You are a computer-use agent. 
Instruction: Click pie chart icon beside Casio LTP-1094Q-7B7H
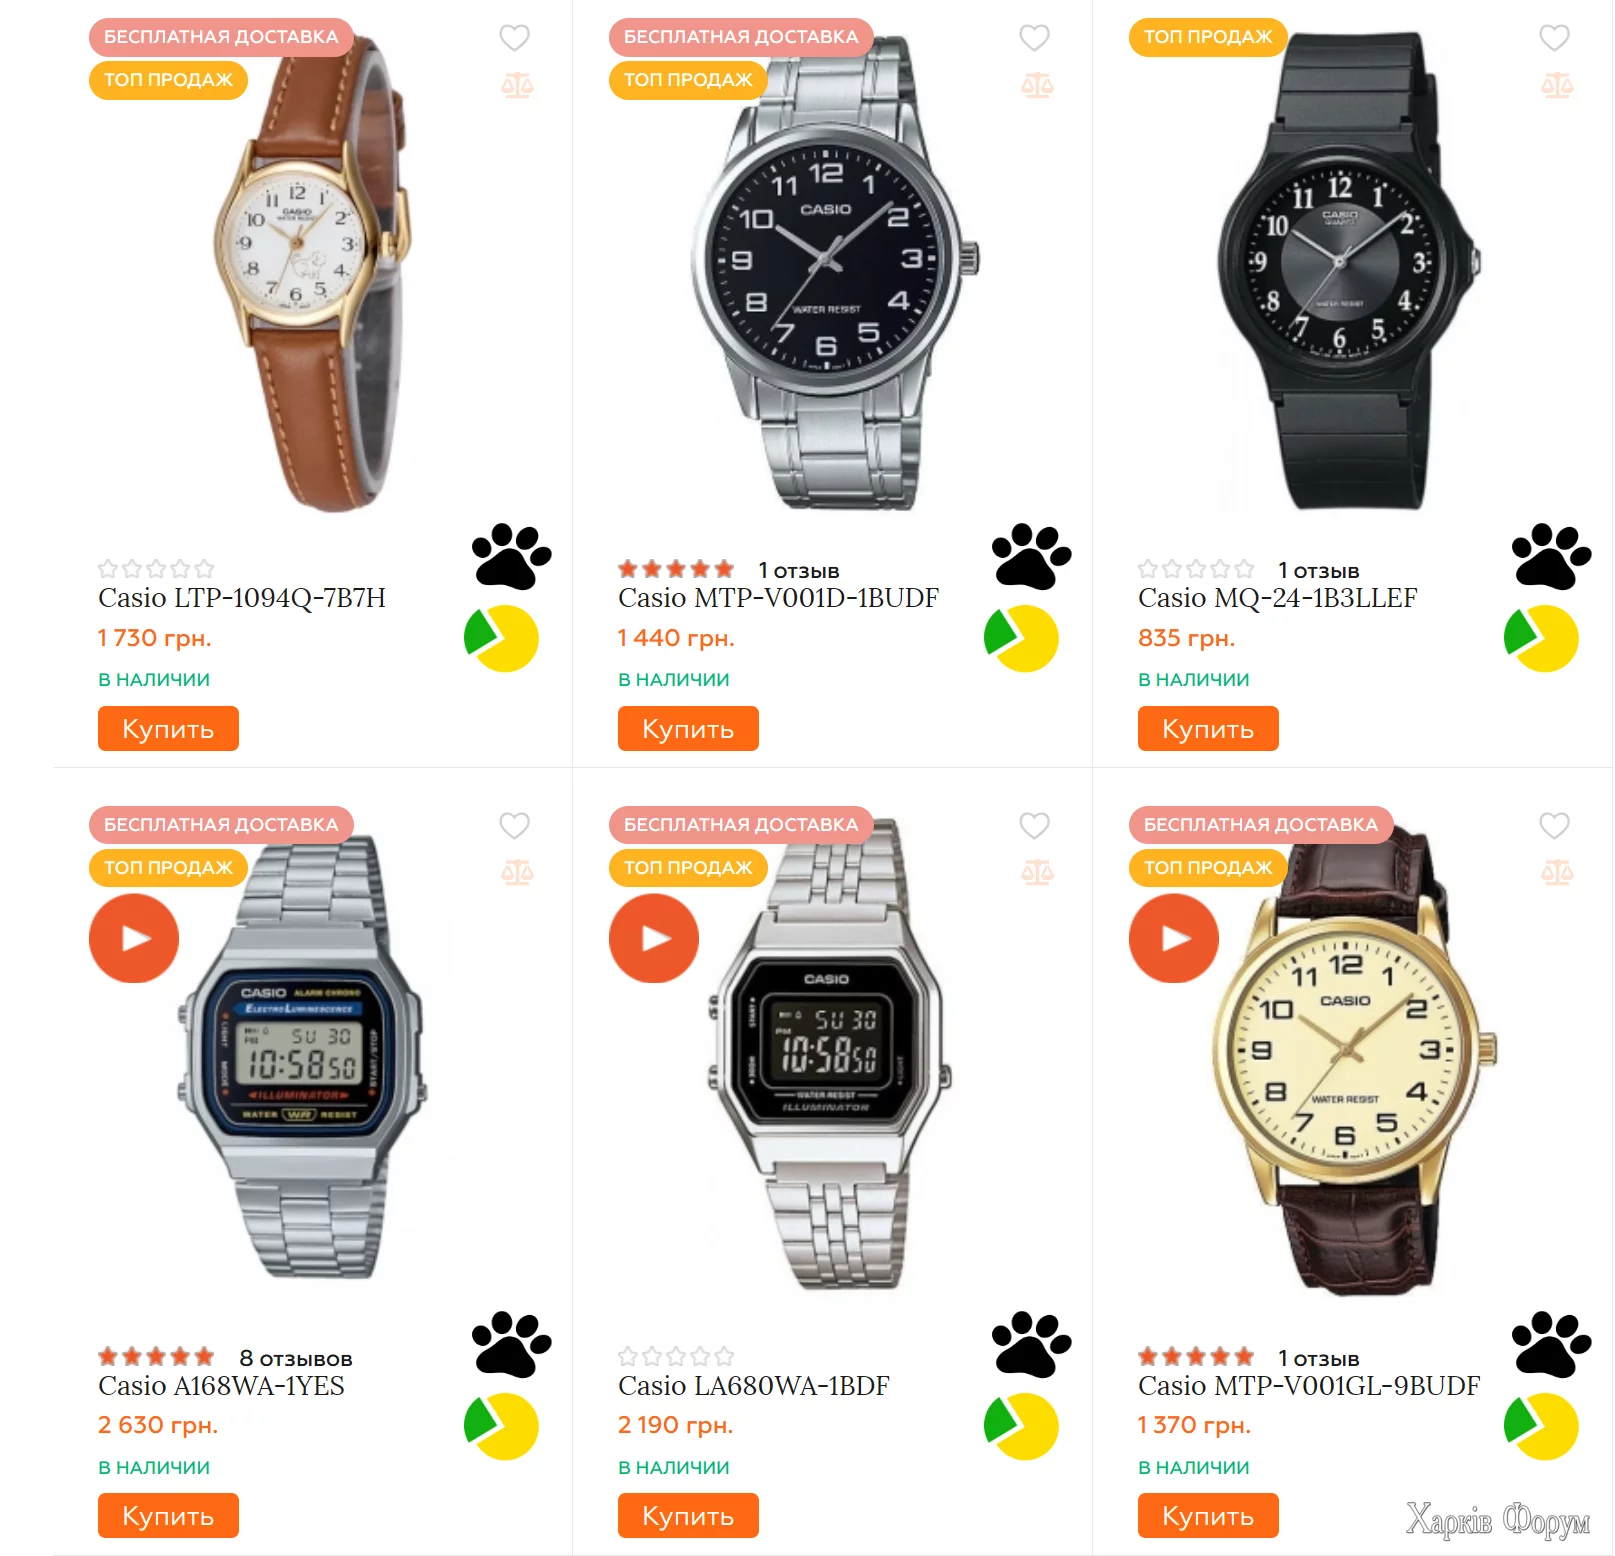[x=501, y=638]
